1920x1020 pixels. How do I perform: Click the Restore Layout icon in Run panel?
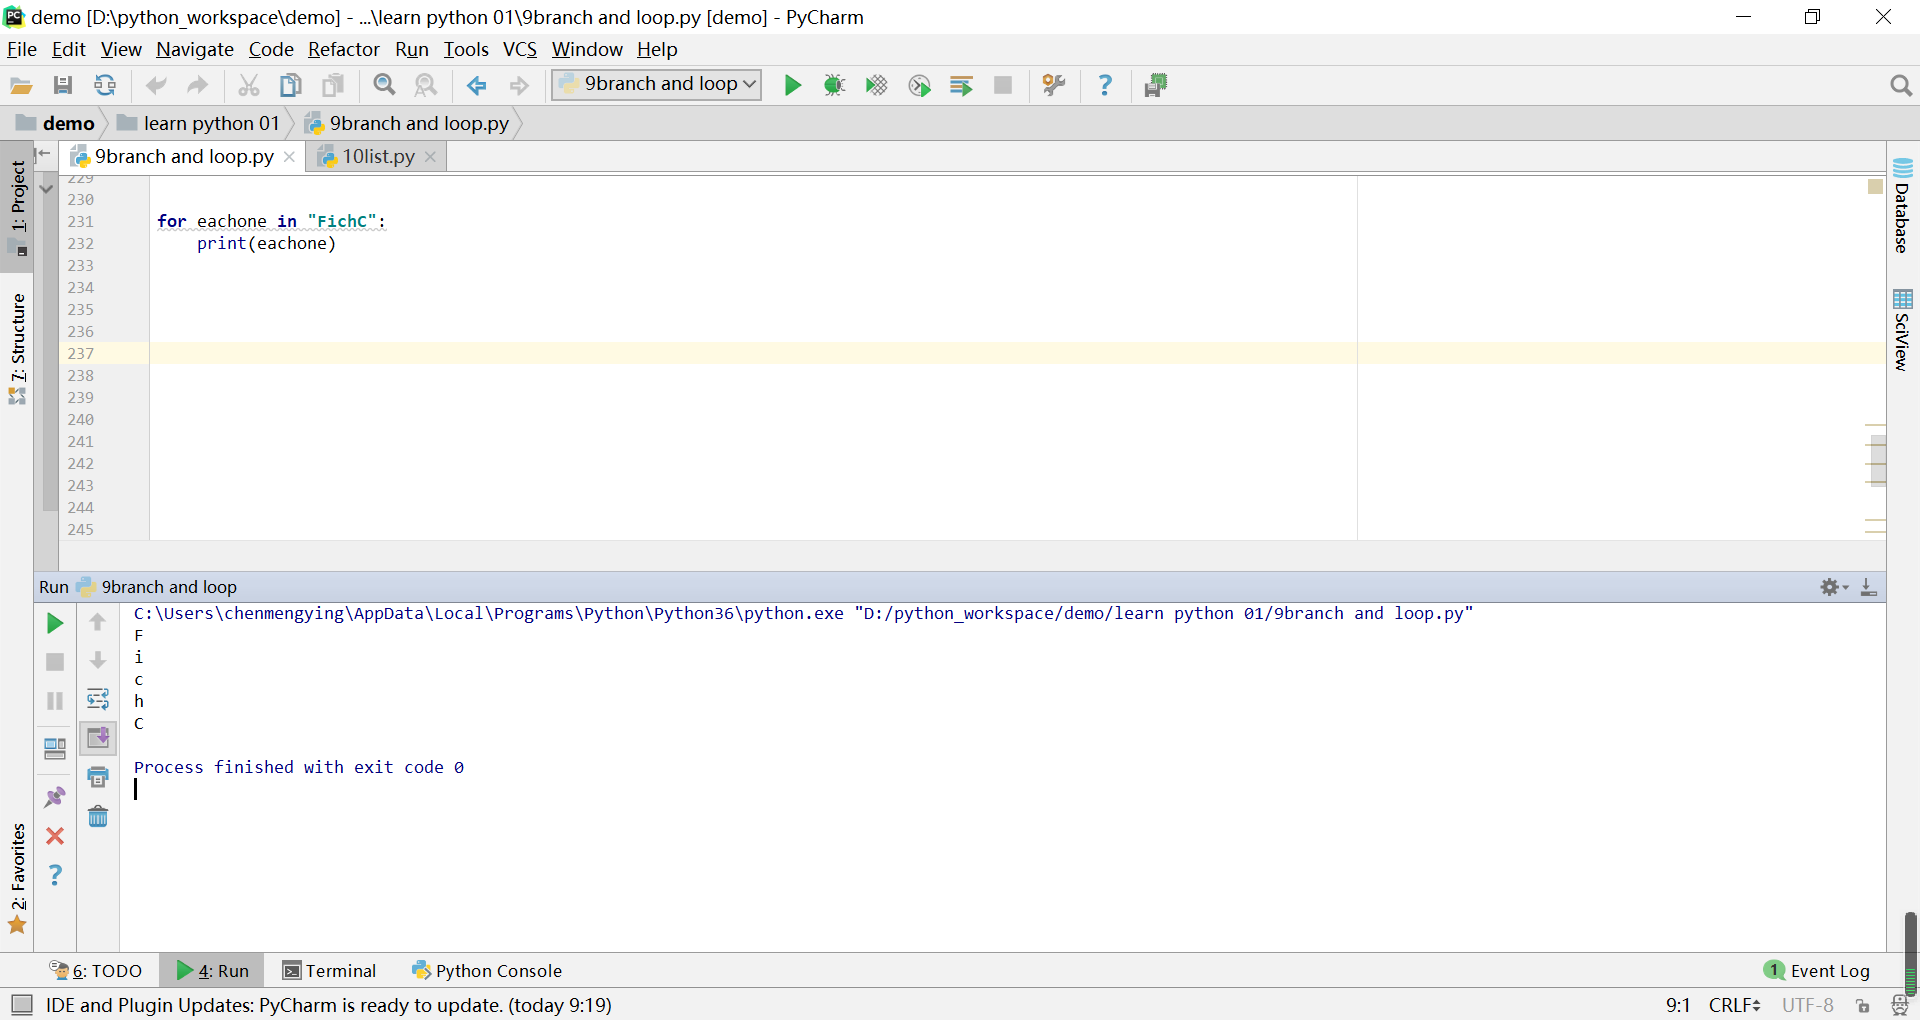(x=55, y=748)
